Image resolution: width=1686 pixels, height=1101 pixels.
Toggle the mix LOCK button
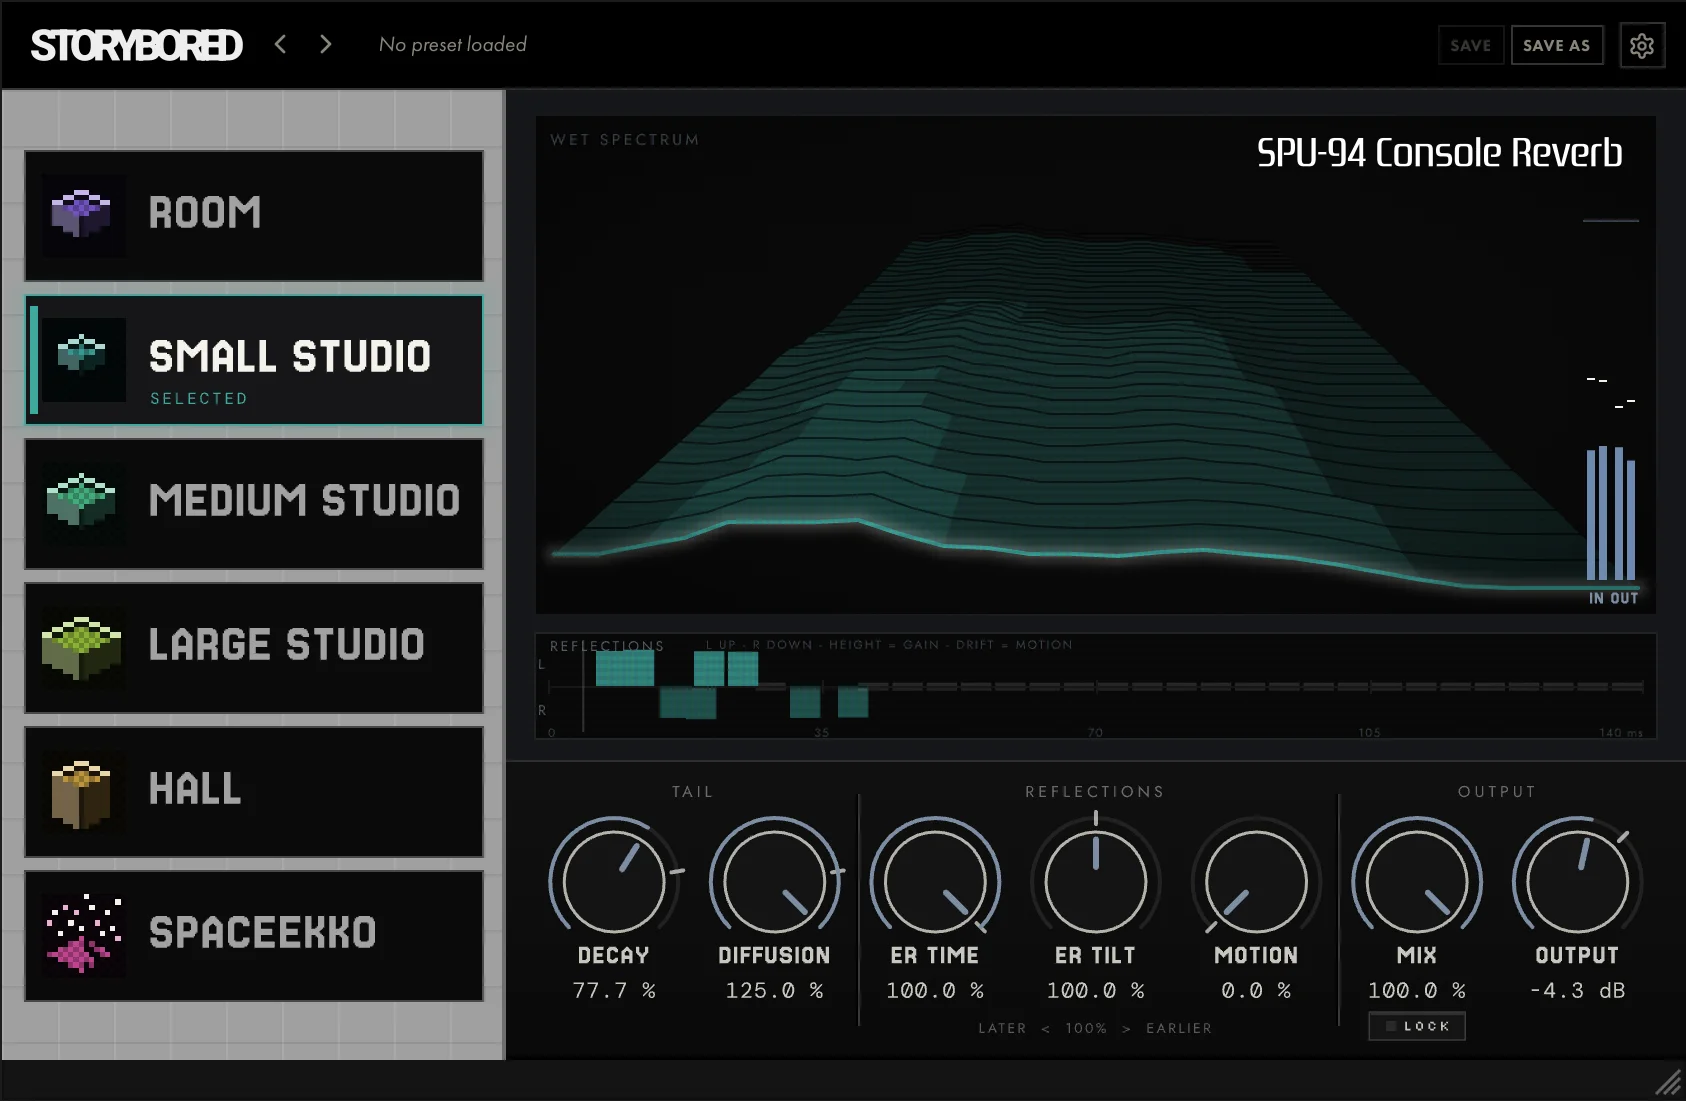tap(1417, 1026)
